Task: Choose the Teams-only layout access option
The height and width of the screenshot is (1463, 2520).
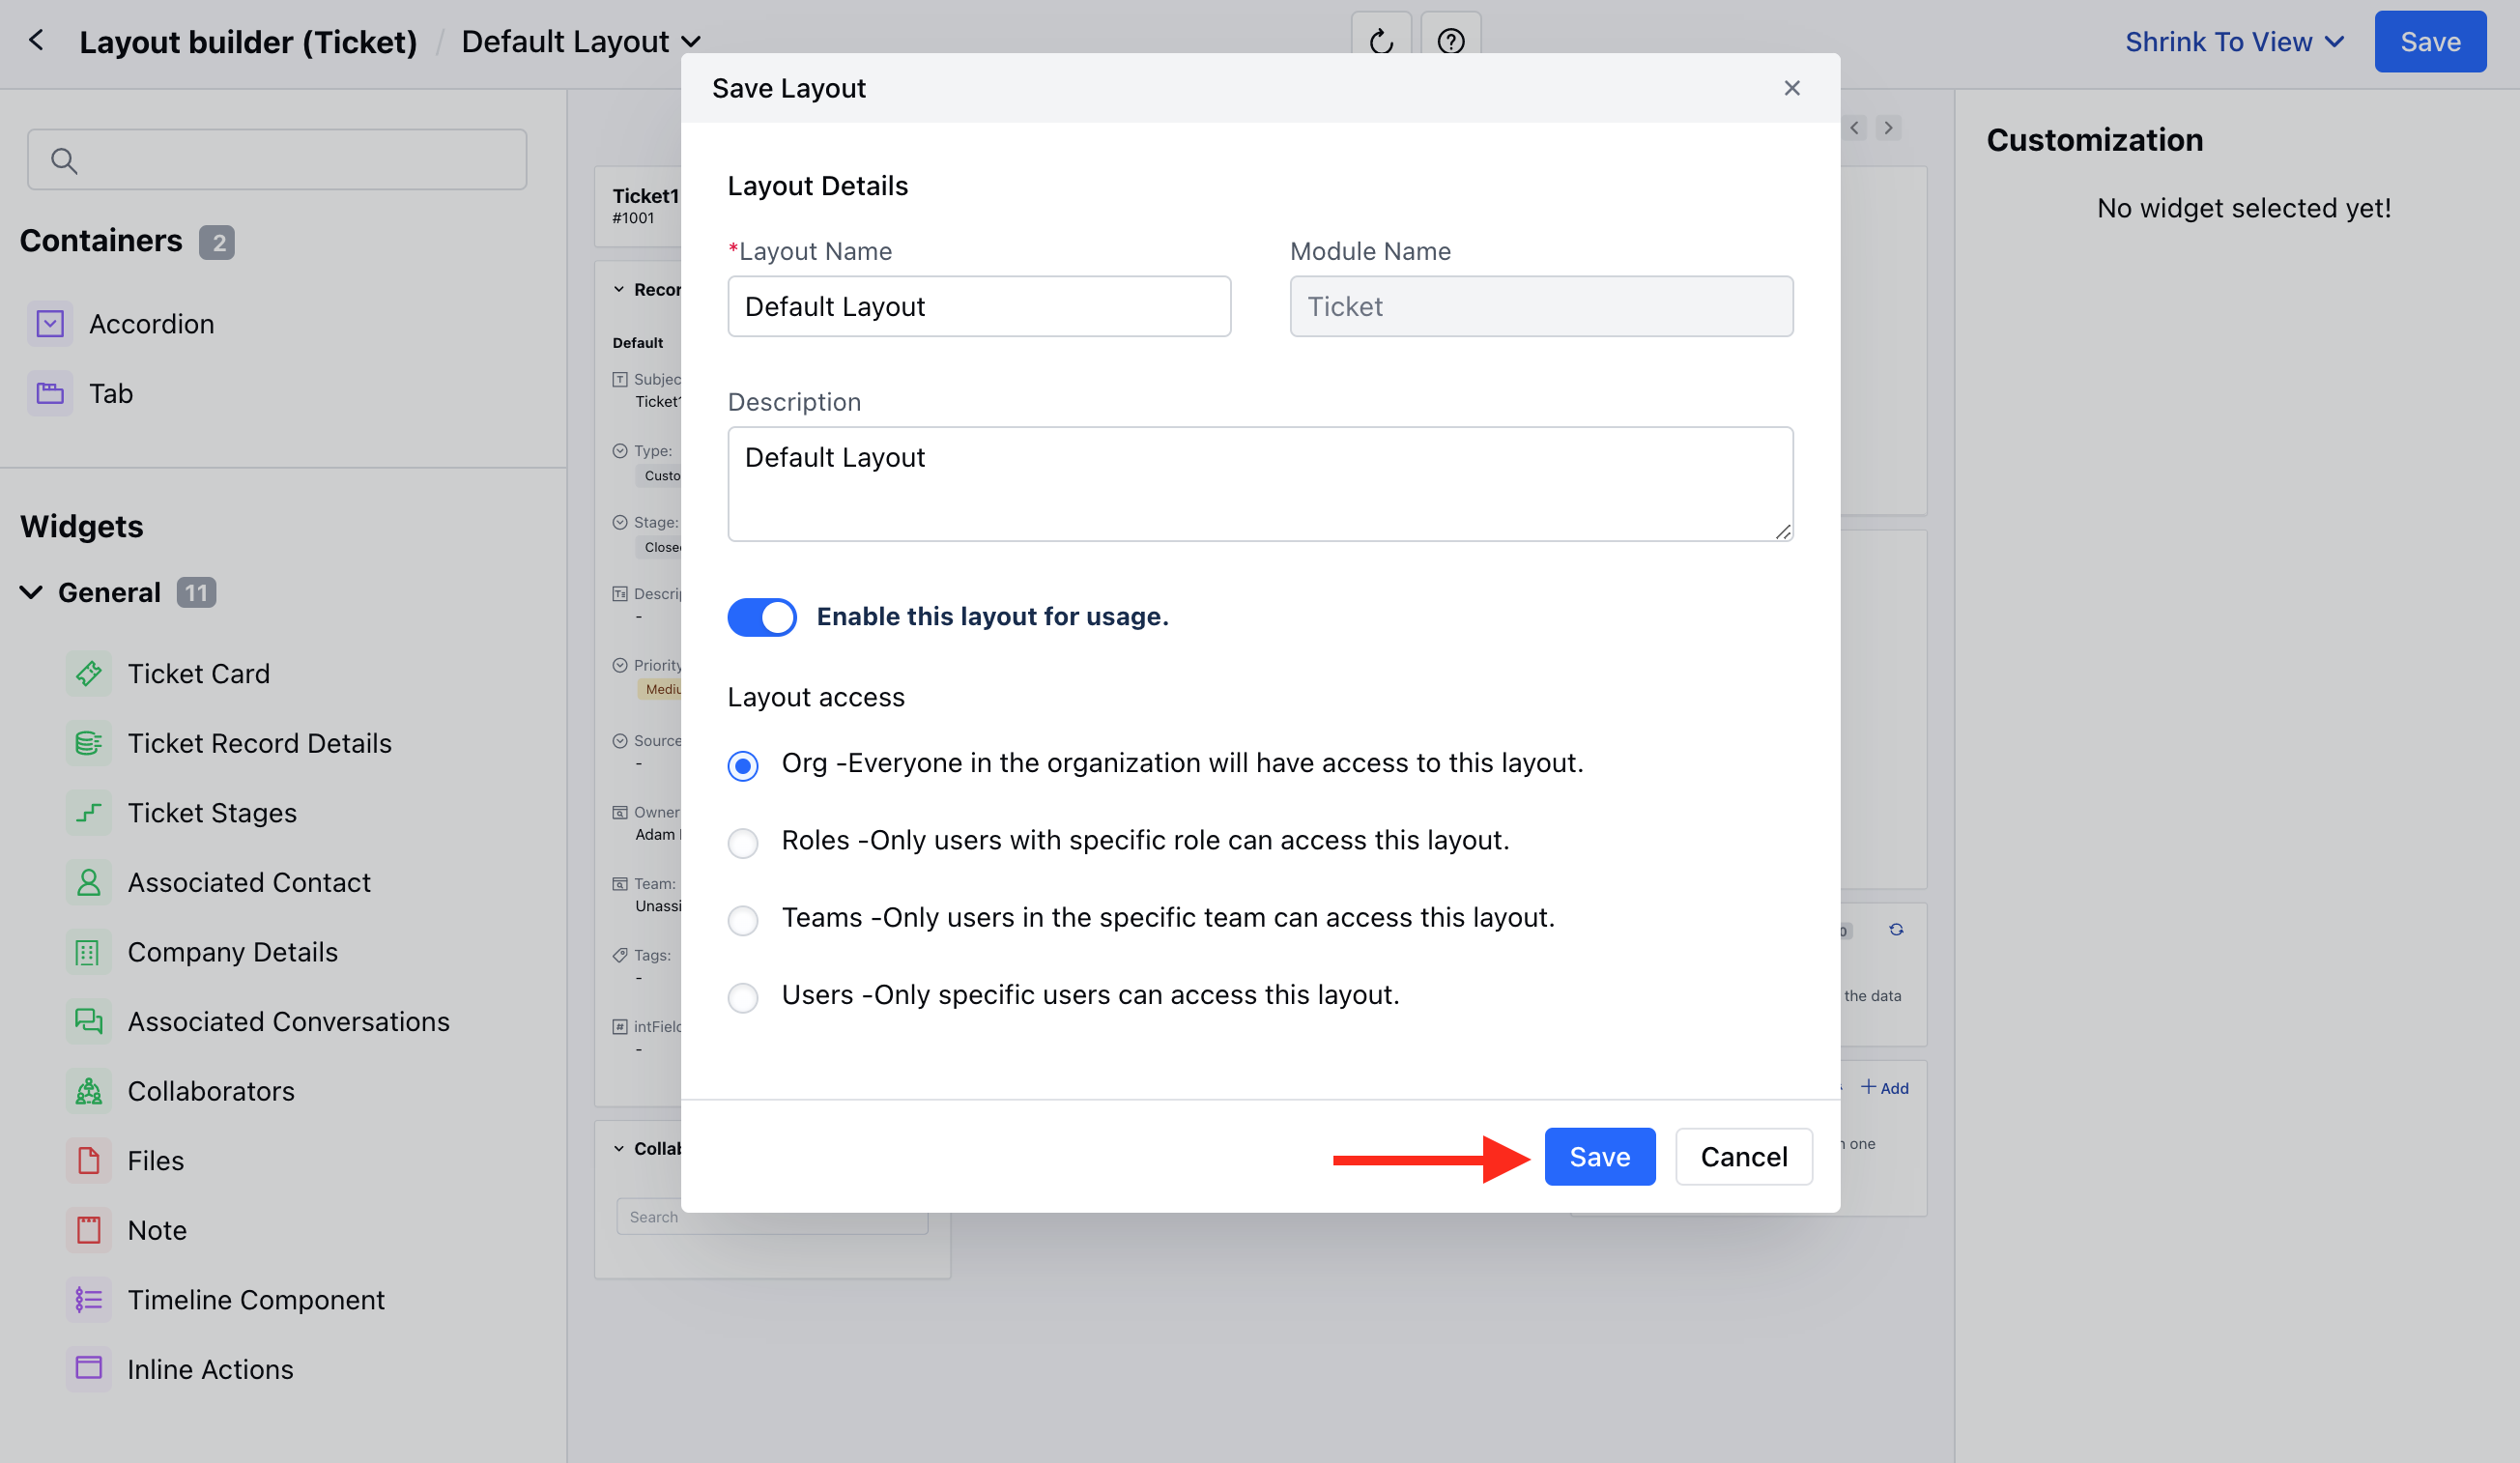Action: [743, 920]
